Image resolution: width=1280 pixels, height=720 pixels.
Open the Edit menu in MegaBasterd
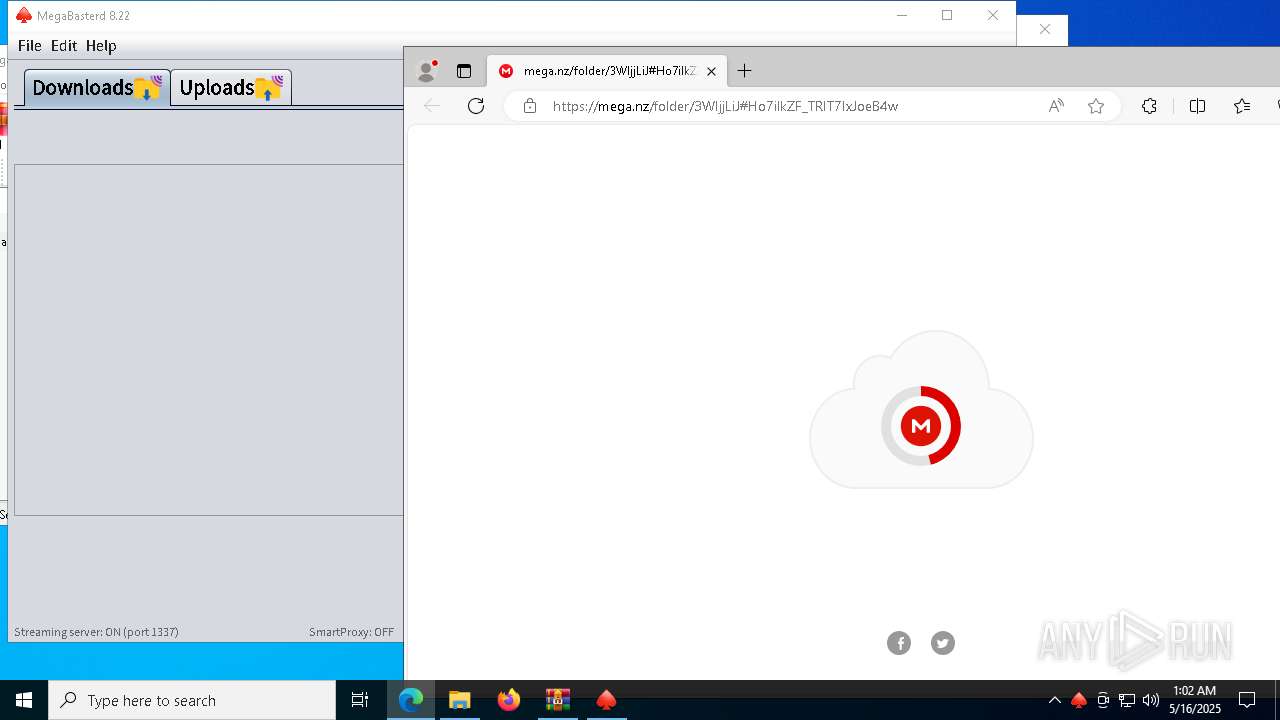pos(64,46)
